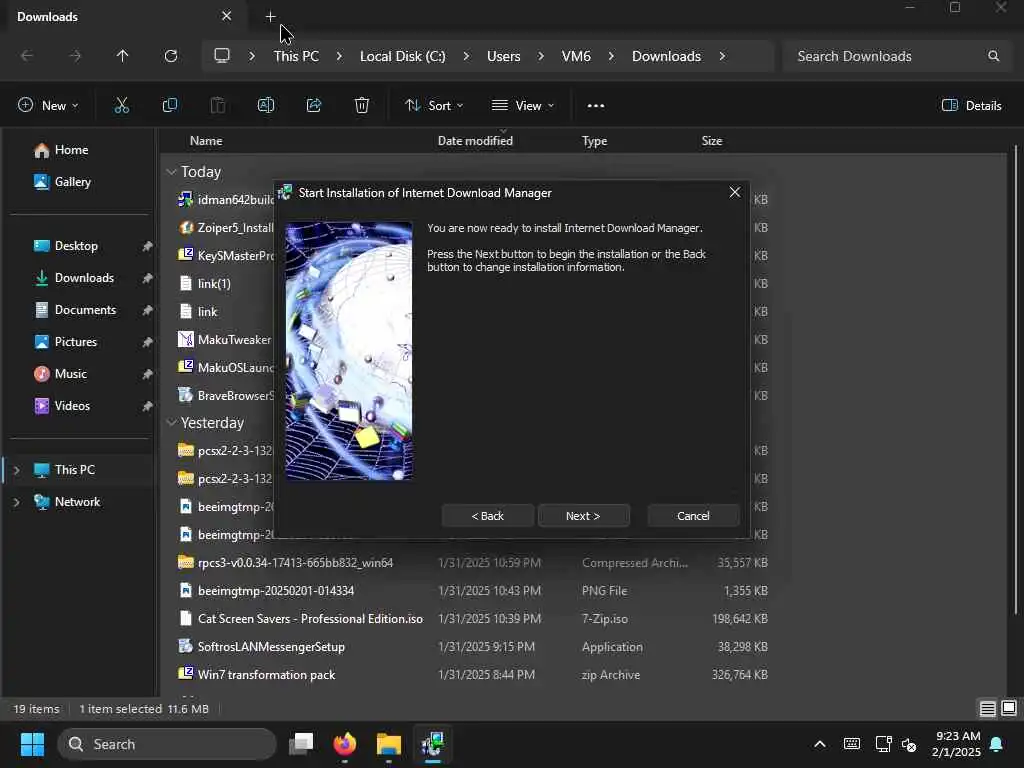Switch to large thumbnails view icon

pos(1009,709)
